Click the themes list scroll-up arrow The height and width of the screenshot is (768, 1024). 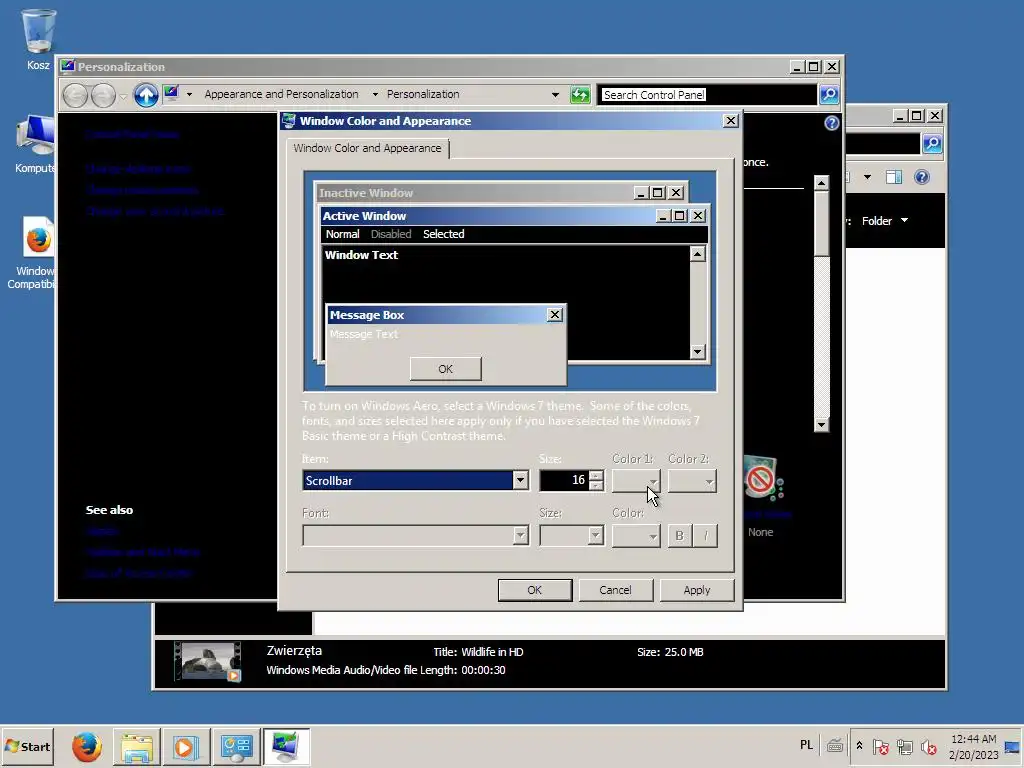822,183
